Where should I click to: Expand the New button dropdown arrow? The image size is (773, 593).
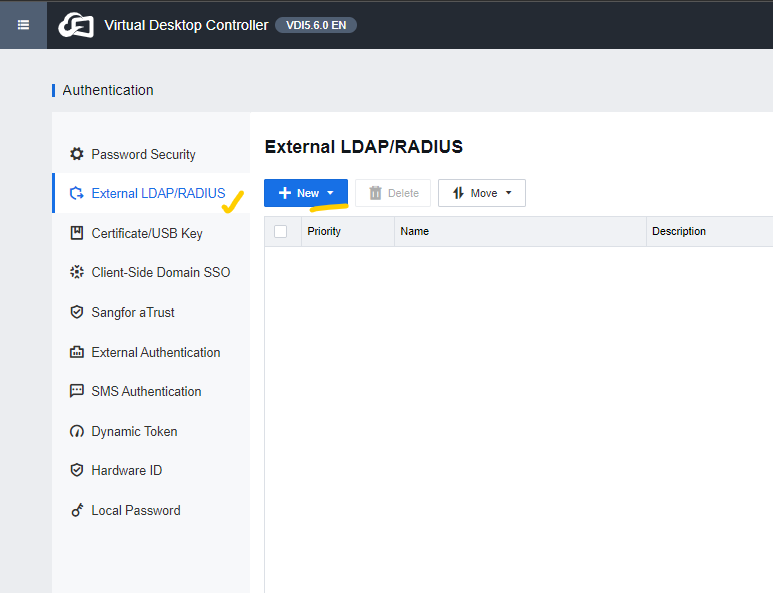(x=330, y=193)
